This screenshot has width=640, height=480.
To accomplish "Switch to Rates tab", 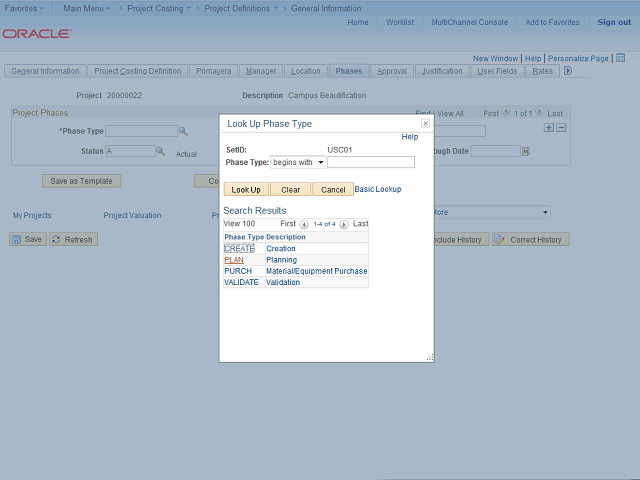I will coord(542,71).
